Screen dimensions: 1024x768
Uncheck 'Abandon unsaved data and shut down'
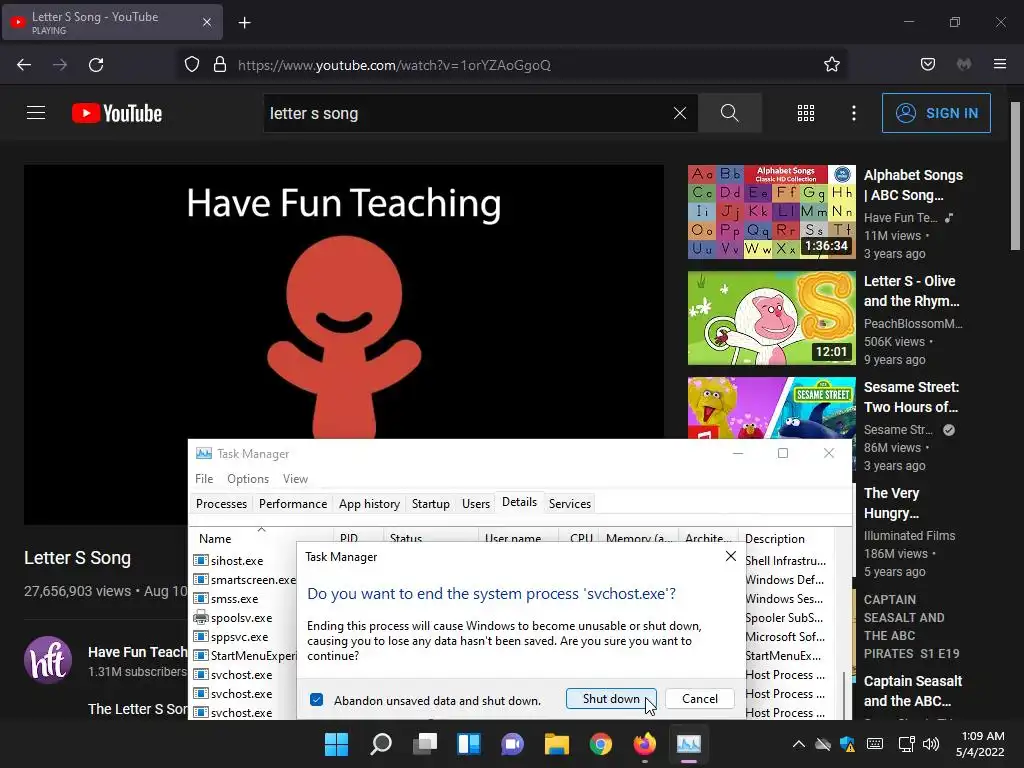coord(316,699)
